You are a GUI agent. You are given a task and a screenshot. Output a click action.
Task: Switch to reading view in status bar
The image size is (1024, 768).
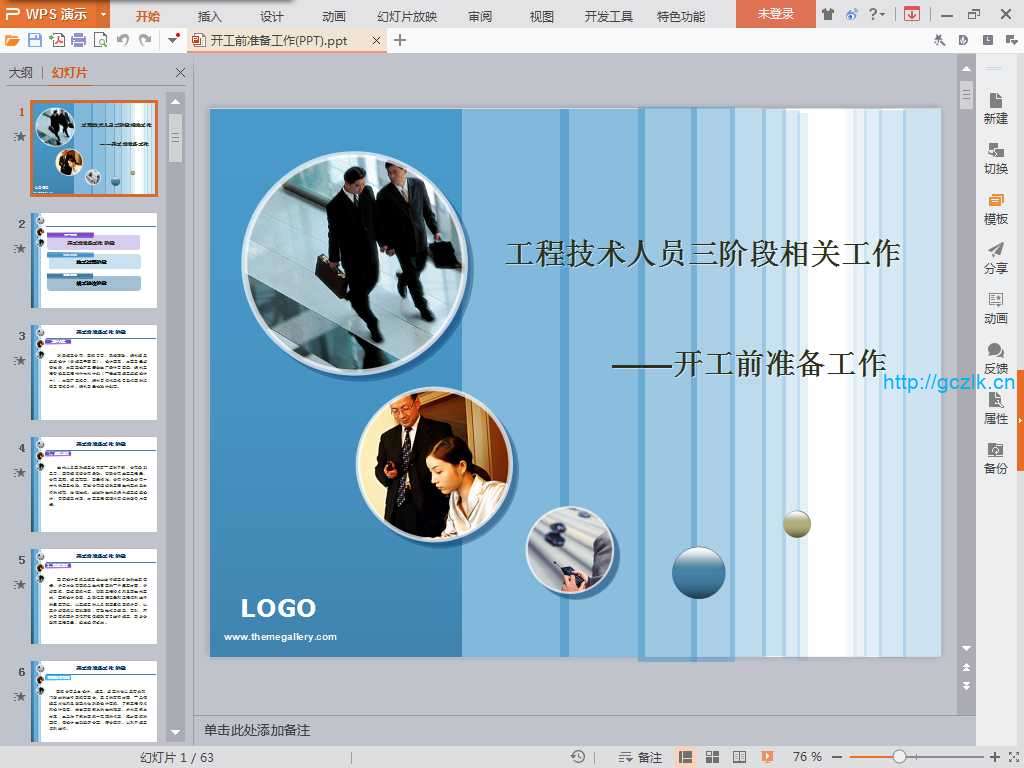click(x=739, y=757)
